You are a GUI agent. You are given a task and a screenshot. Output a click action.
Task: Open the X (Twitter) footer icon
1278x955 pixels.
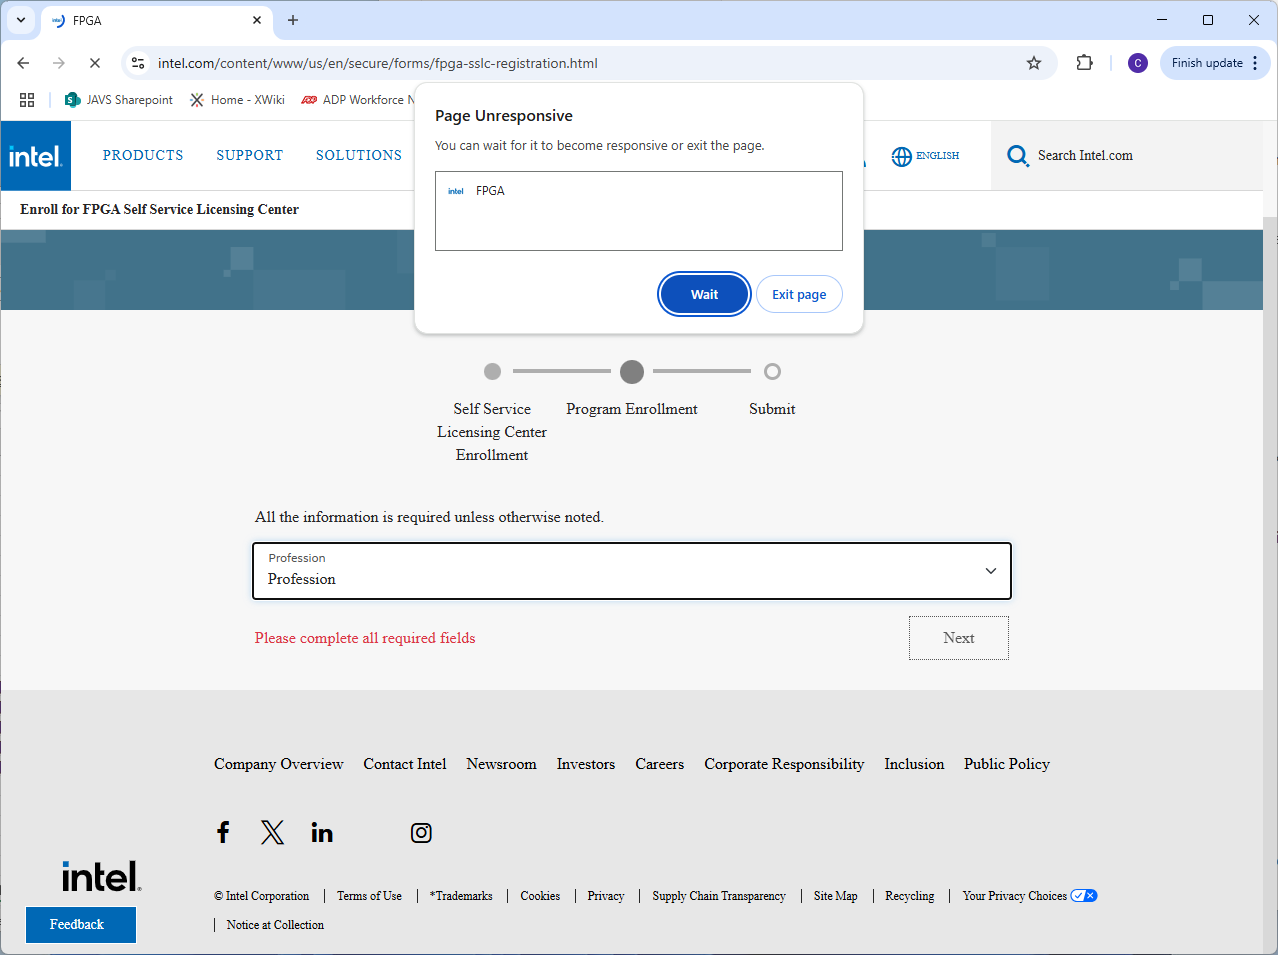coord(272,832)
